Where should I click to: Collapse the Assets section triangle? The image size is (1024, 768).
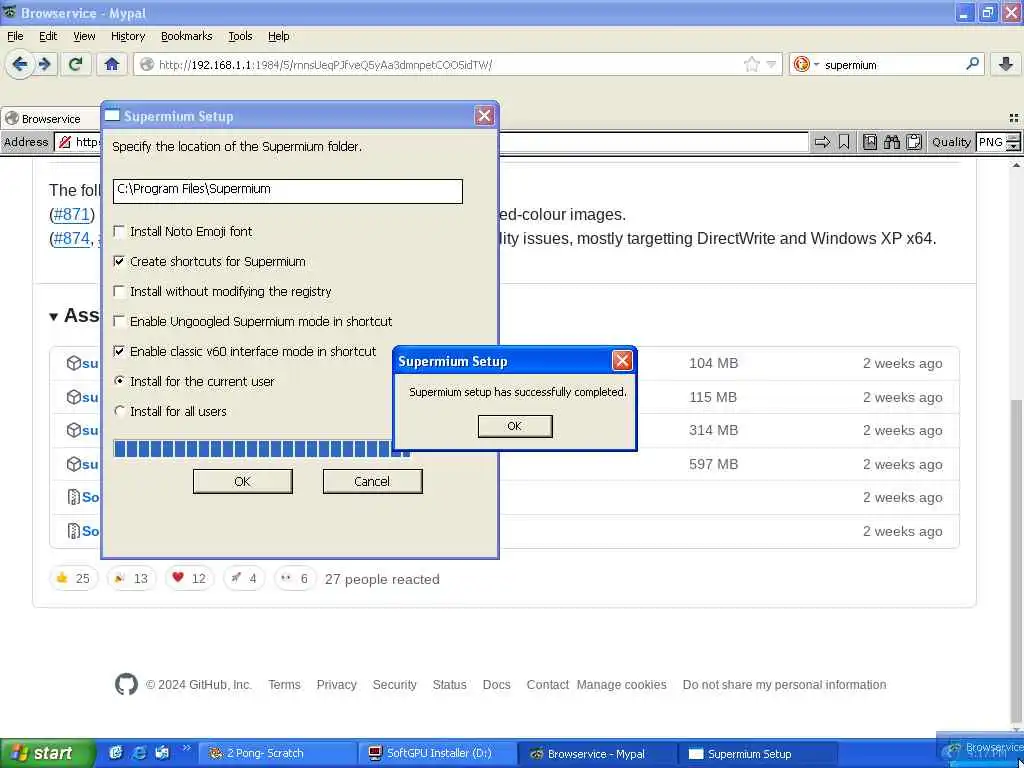pyautogui.click(x=54, y=317)
